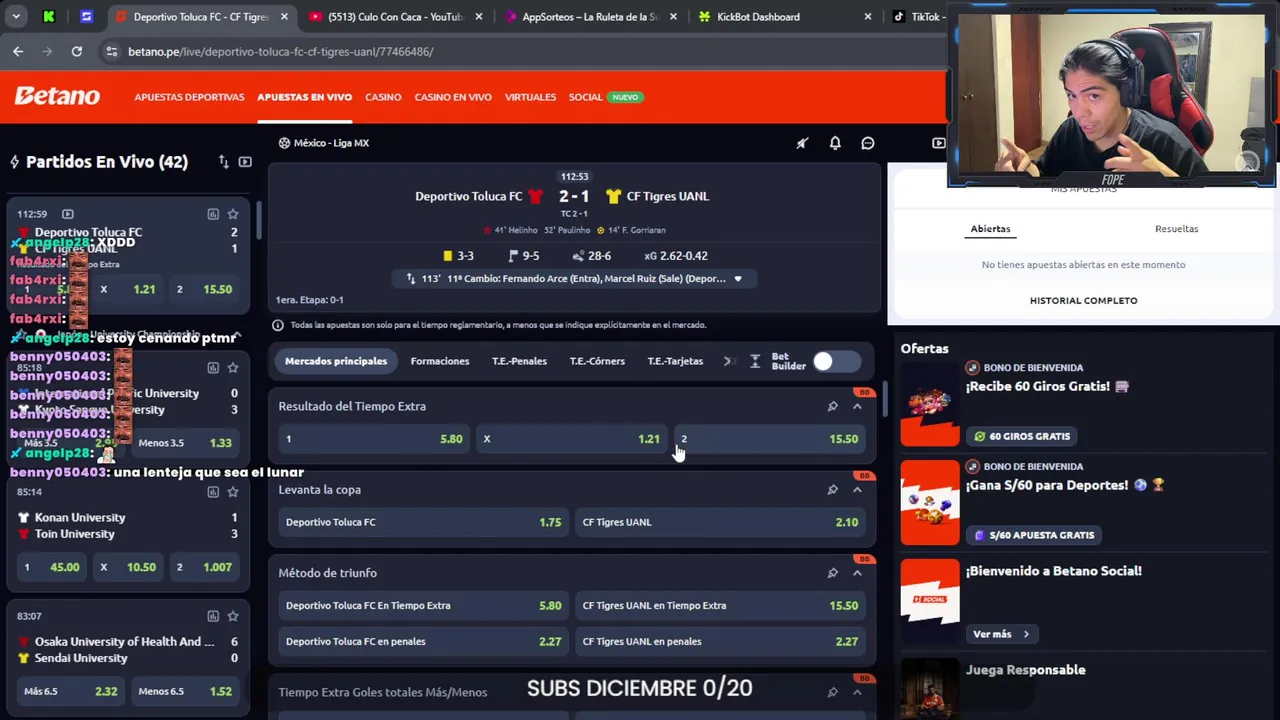1280x720 pixels.
Task: Open Virtuales menu item
Action: pos(530,97)
